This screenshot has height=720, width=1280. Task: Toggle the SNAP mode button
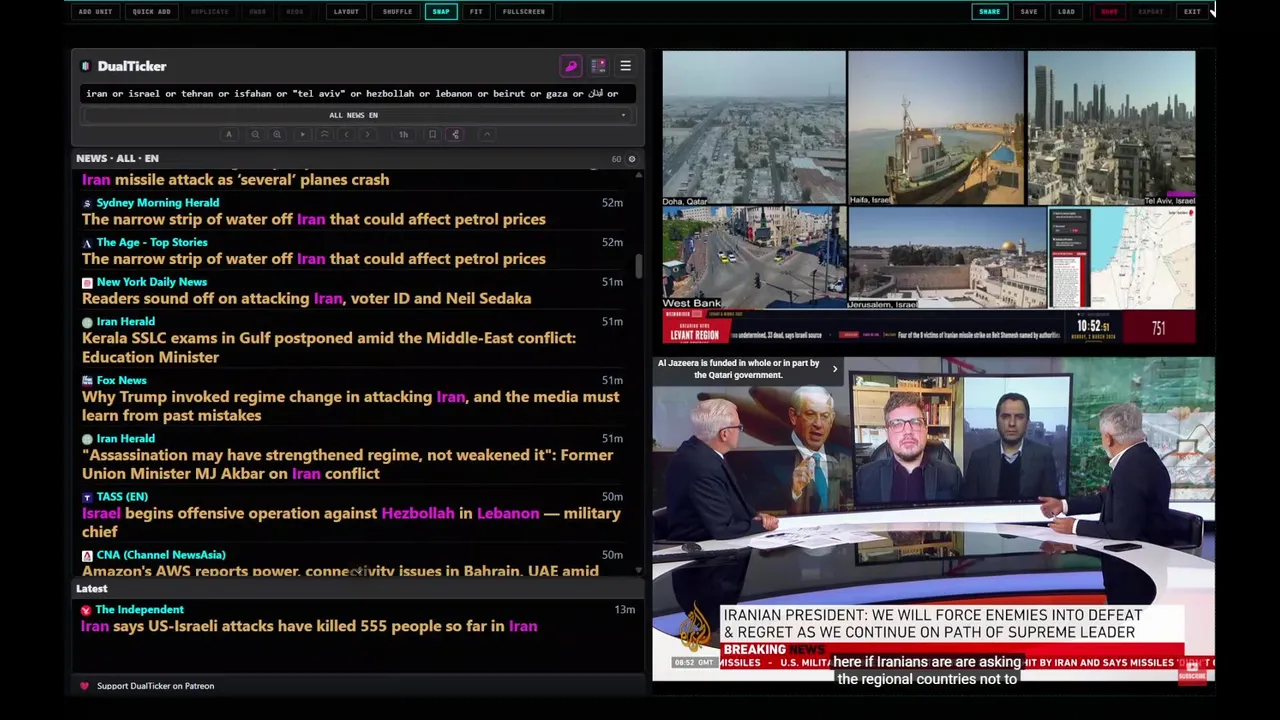440,12
